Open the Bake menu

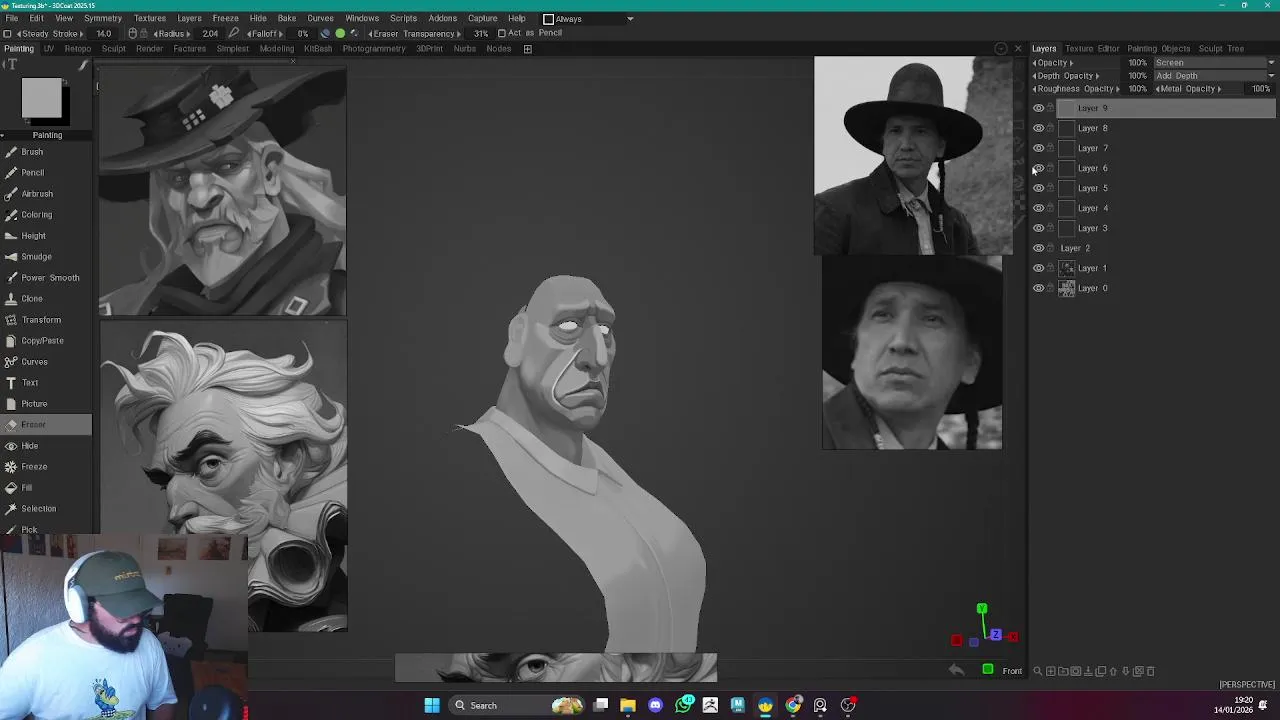pyautogui.click(x=286, y=18)
